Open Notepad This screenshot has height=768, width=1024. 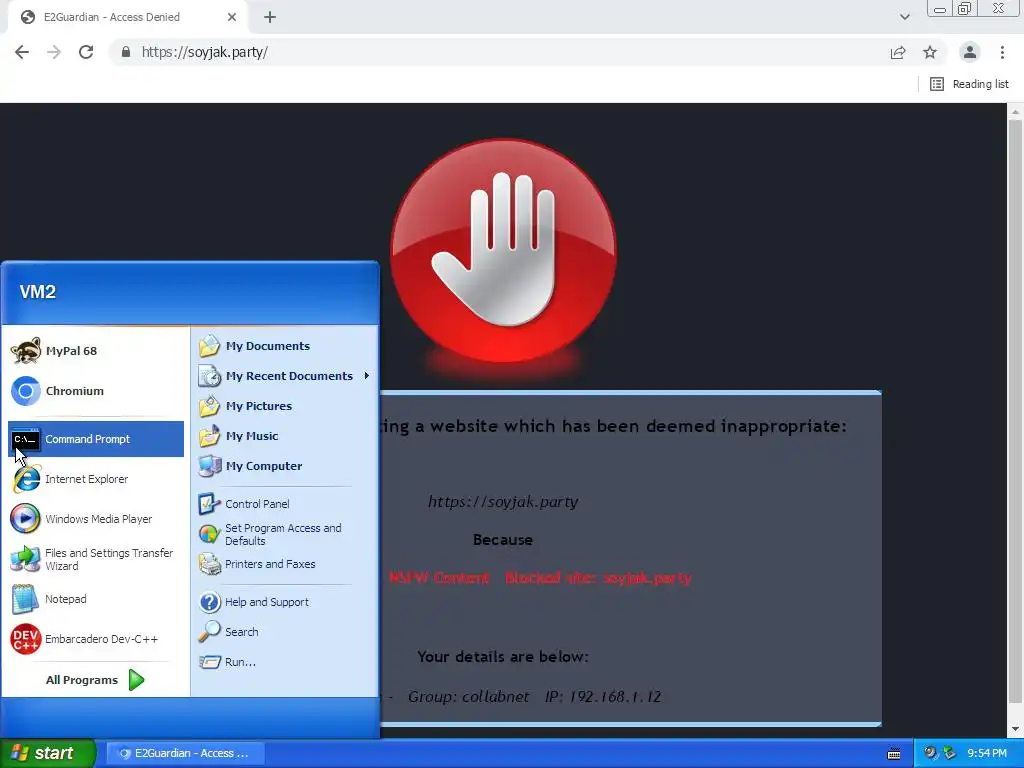(x=95, y=599)
